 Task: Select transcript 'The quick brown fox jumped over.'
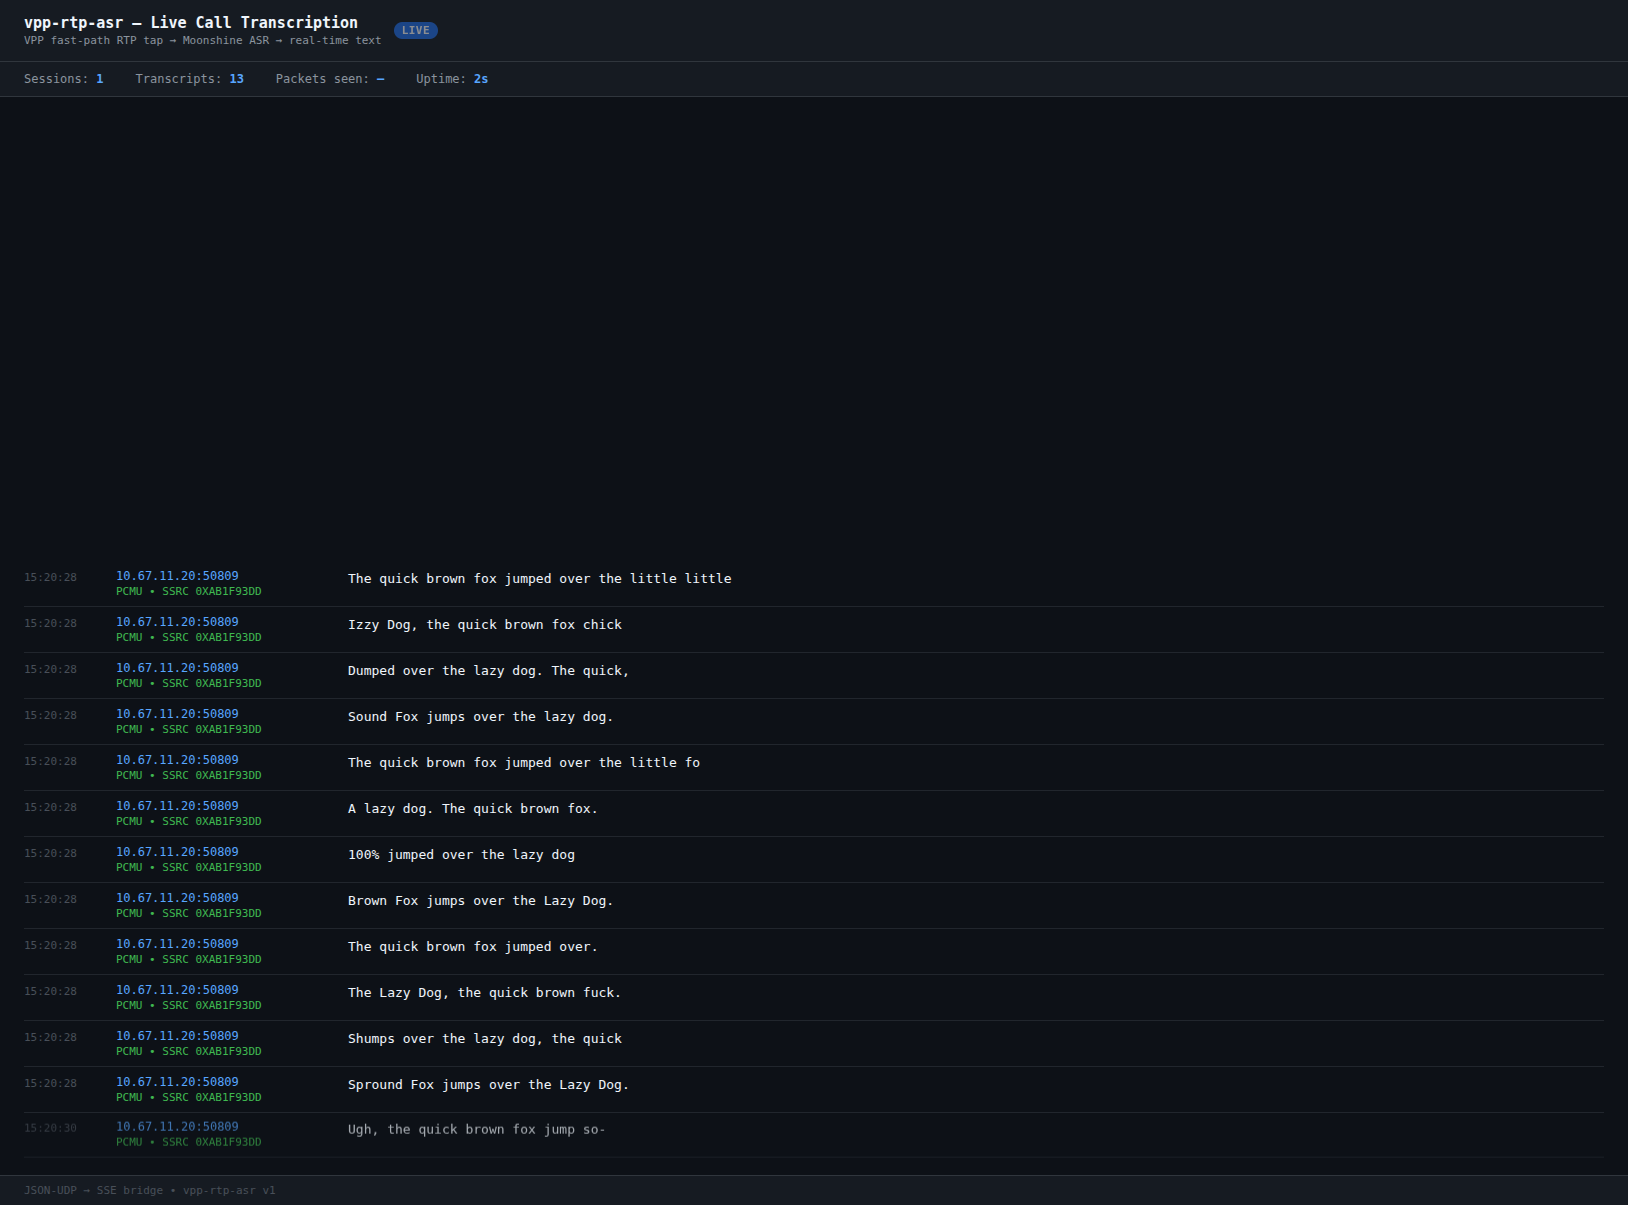pyautogui.click(x=473, y=947)
